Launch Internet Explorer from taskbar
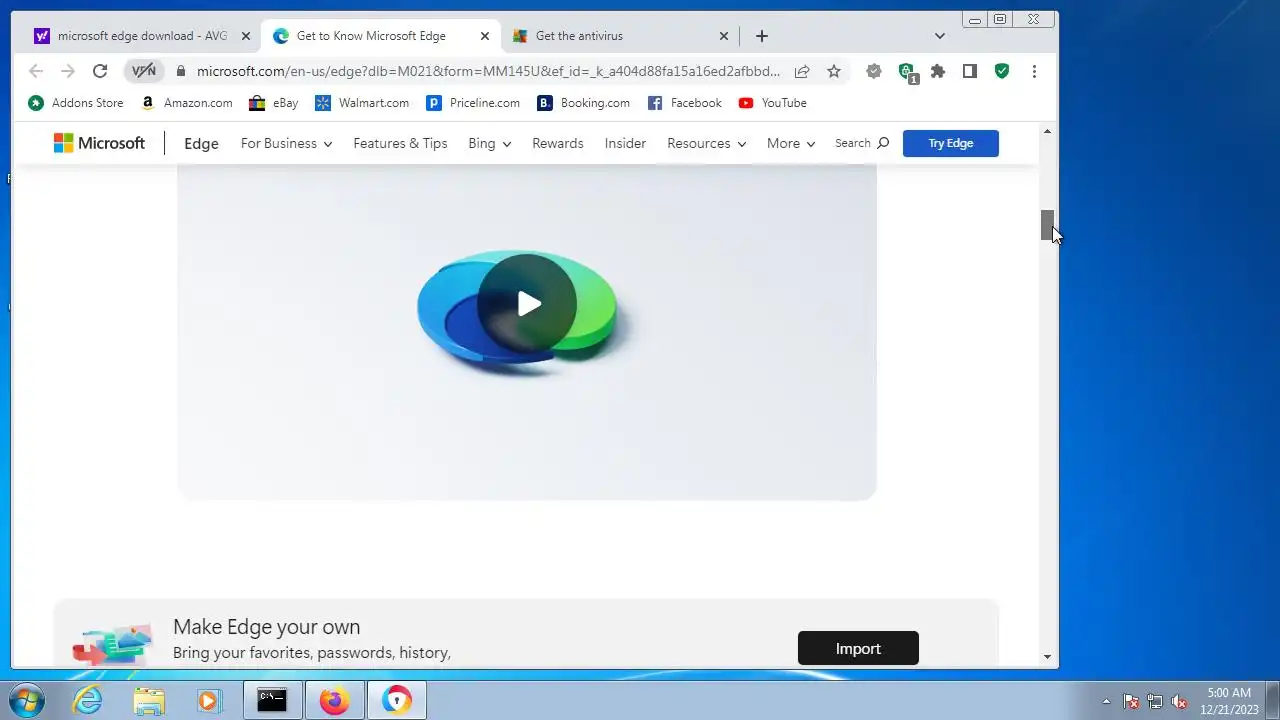This screenshot has height=720, width=1280. 88,700
